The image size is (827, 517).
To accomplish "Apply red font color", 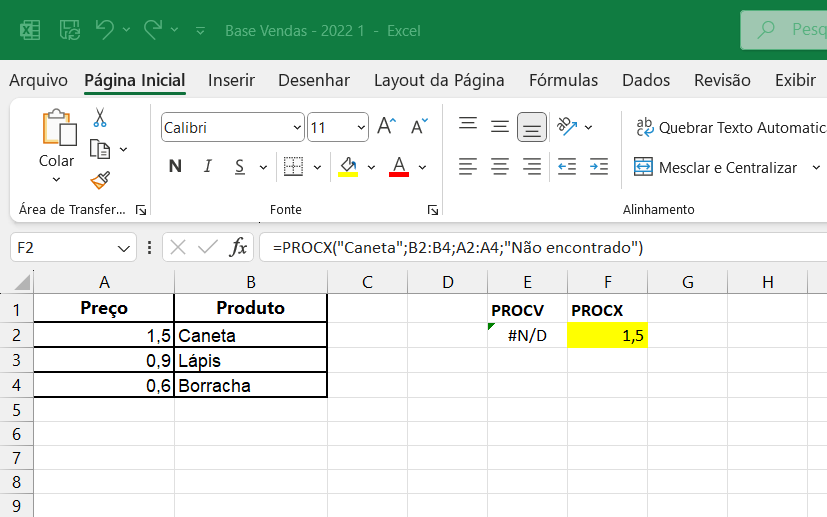I will point(399,167).
